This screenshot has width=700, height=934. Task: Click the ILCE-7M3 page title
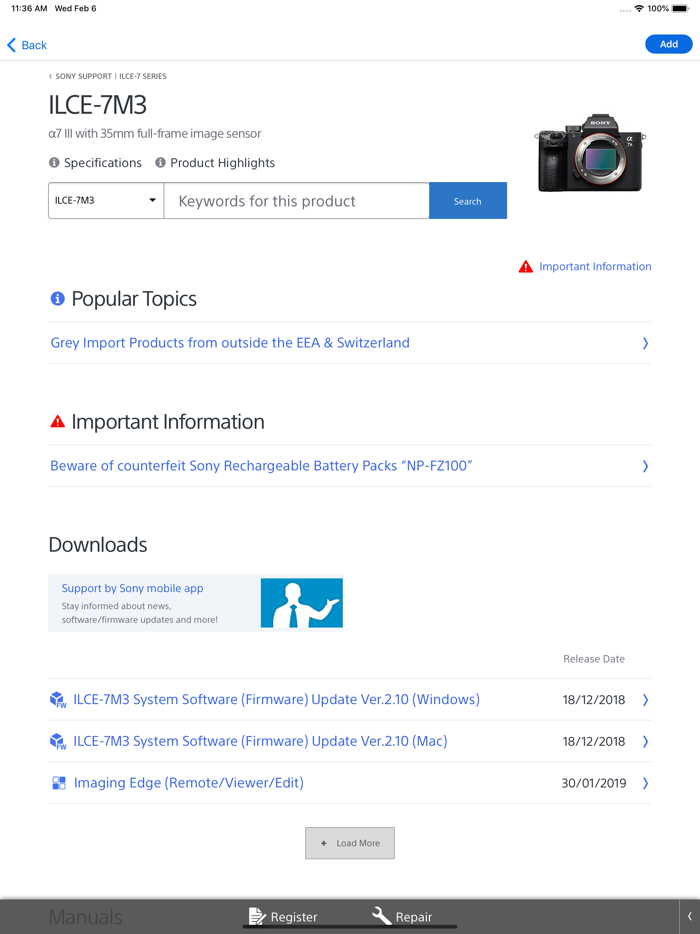pos(98,105)
